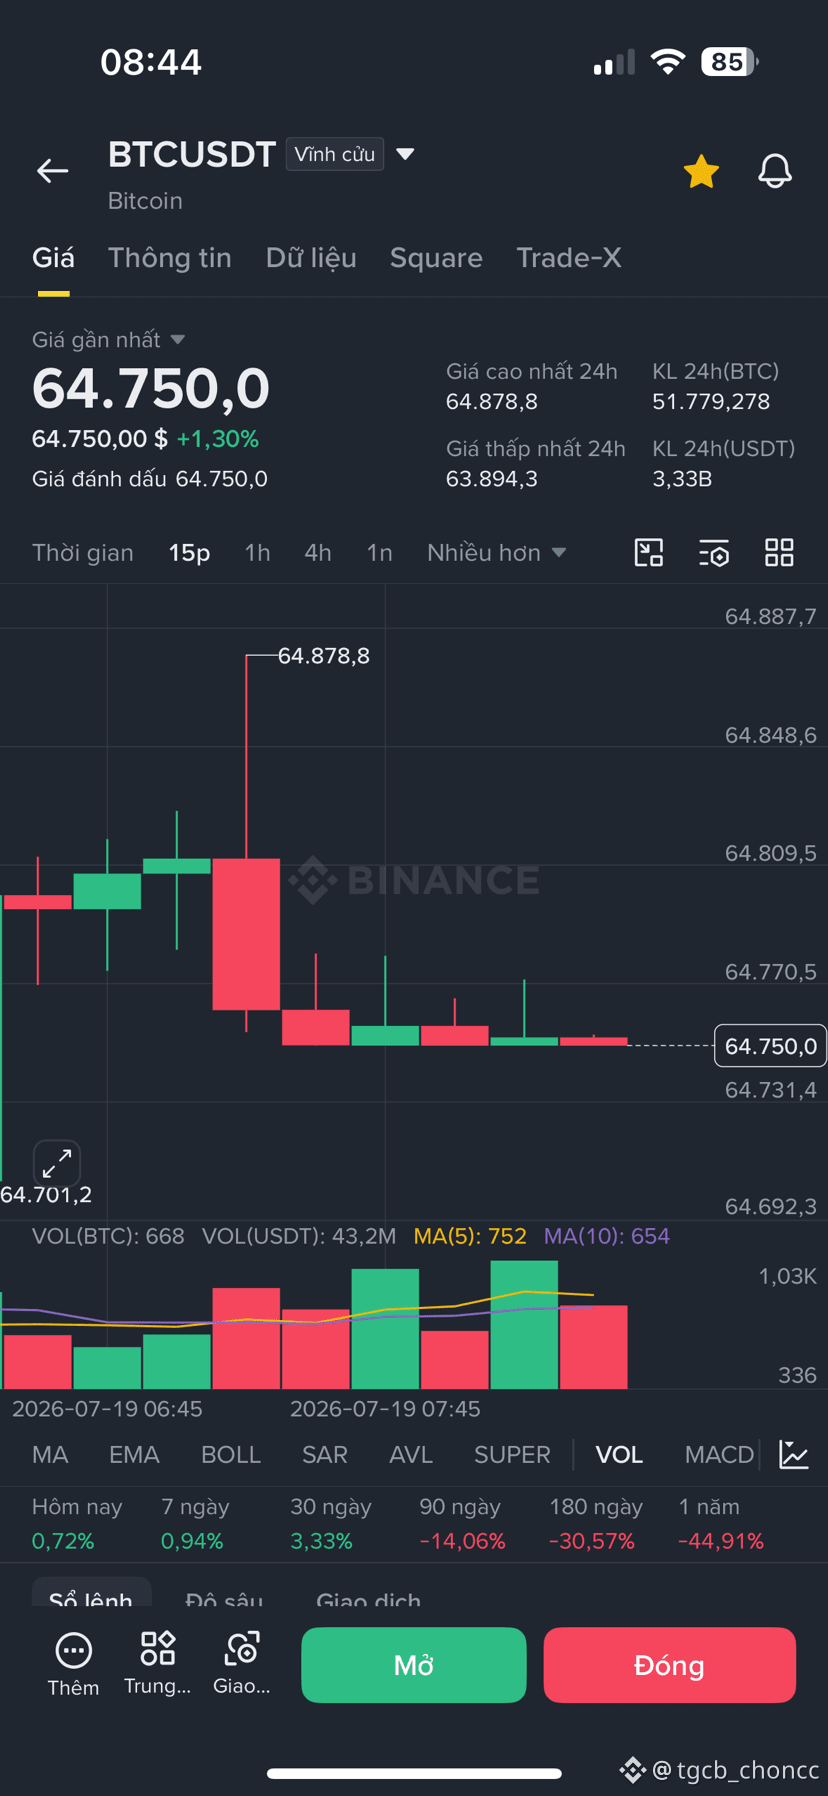Select the 90 ngày -14,06% change
The width and height of the screenshot is (828, 1796).
[x=462, y=1523]
